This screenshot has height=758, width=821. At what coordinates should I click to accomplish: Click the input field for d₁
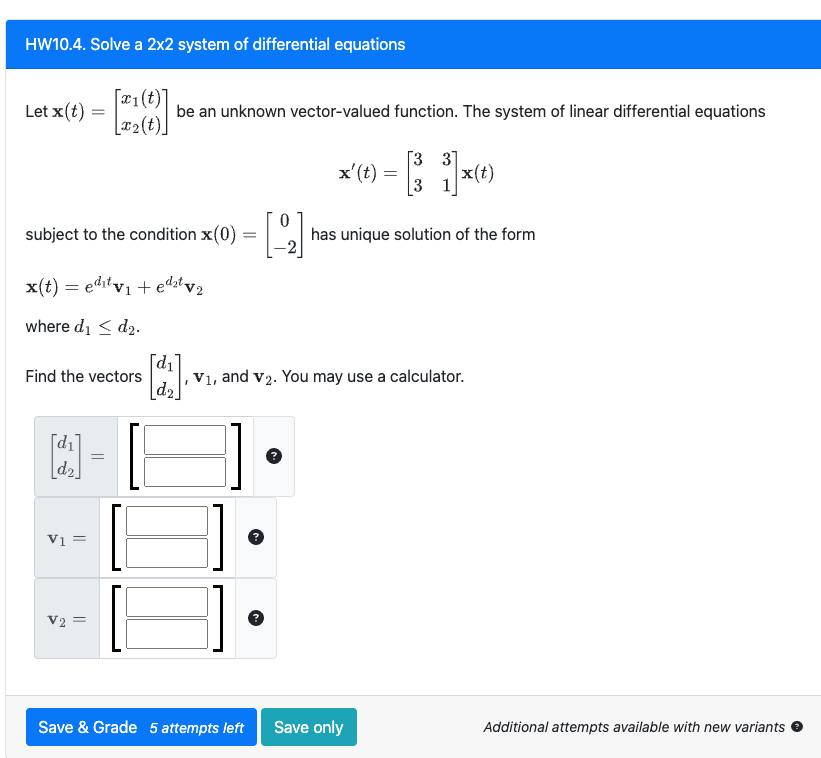point(184,438)
